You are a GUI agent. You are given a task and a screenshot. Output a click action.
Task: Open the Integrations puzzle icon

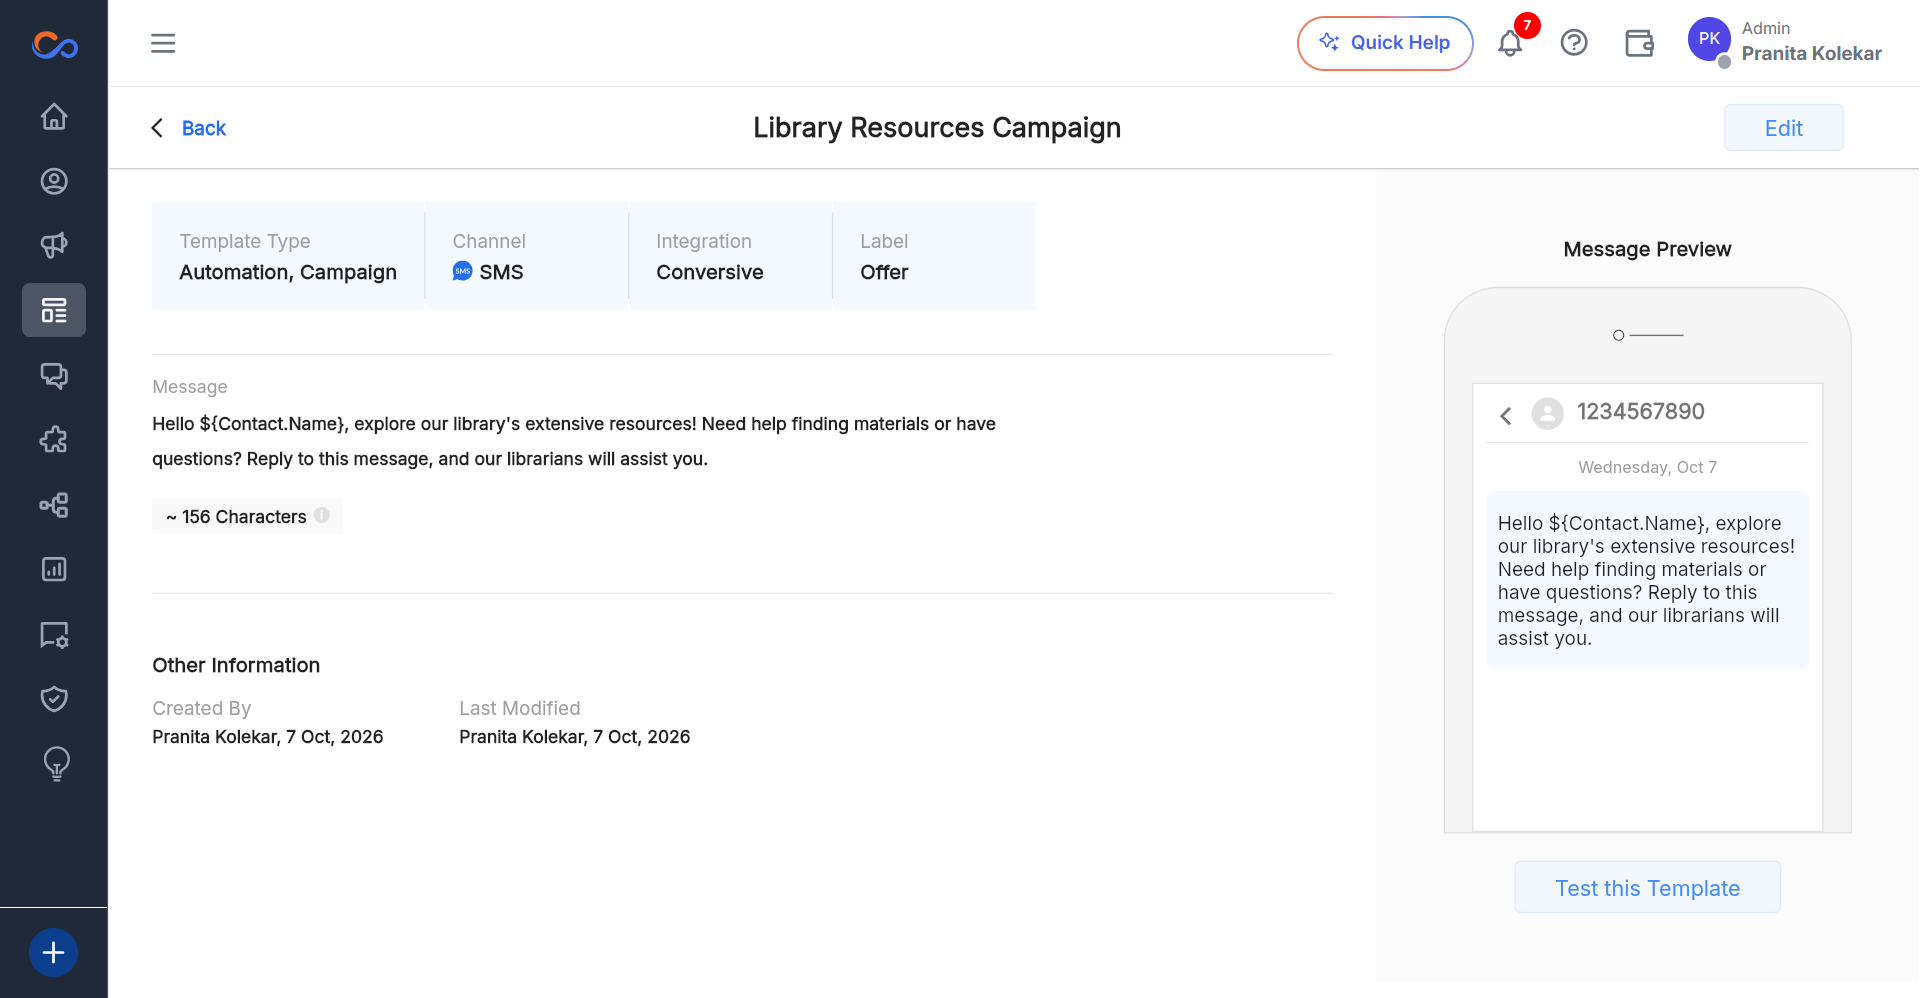(x=54, y=440)
